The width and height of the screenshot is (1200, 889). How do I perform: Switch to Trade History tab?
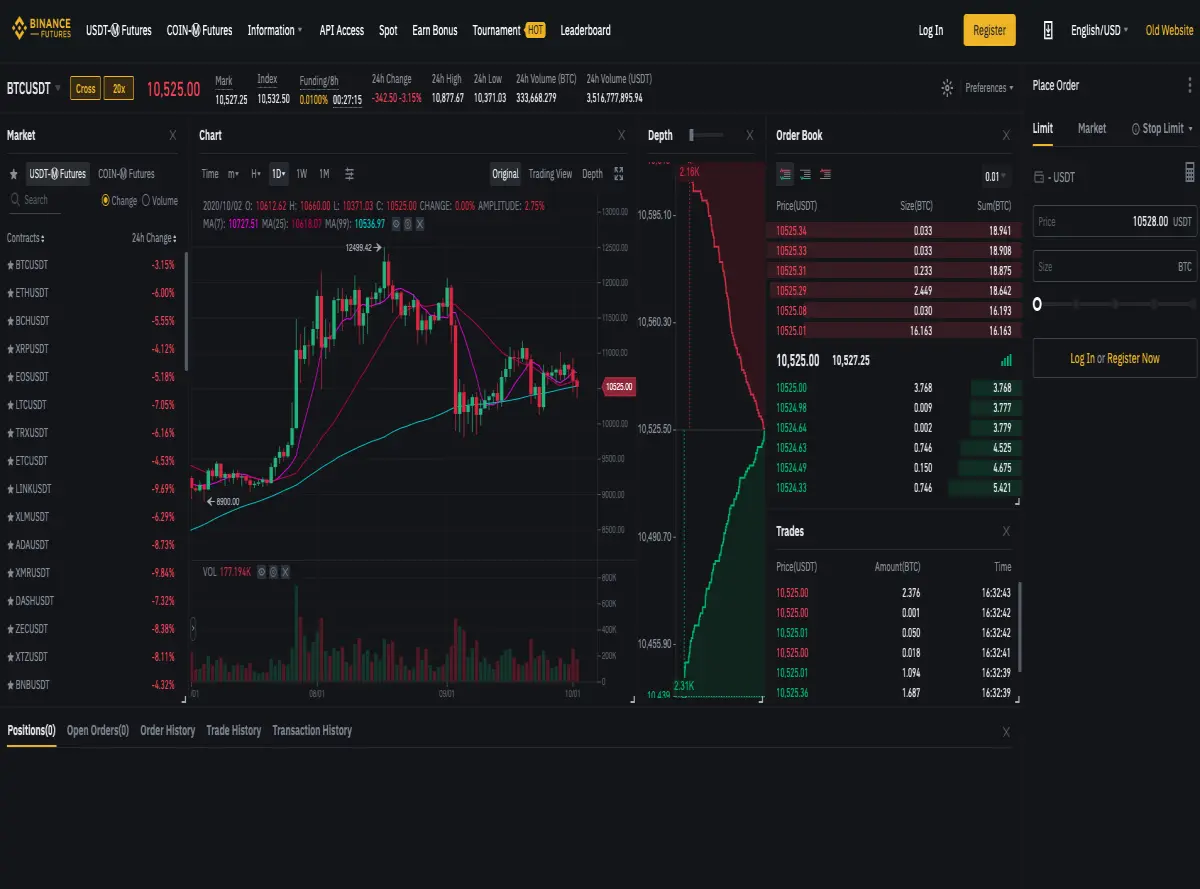tap(233, 730)
